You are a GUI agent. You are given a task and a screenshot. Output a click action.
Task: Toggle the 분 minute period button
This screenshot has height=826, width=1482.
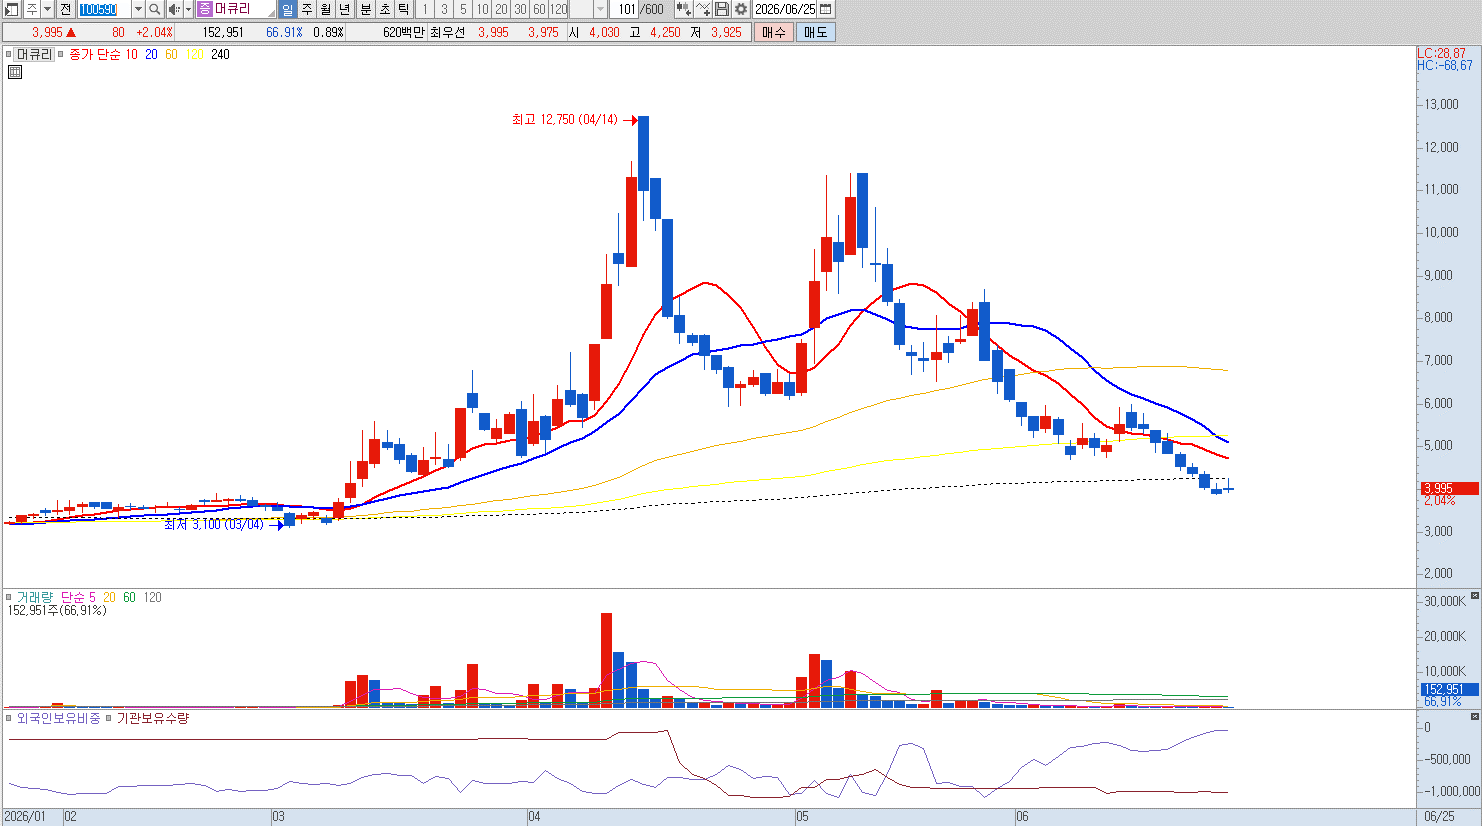[366, 9]
